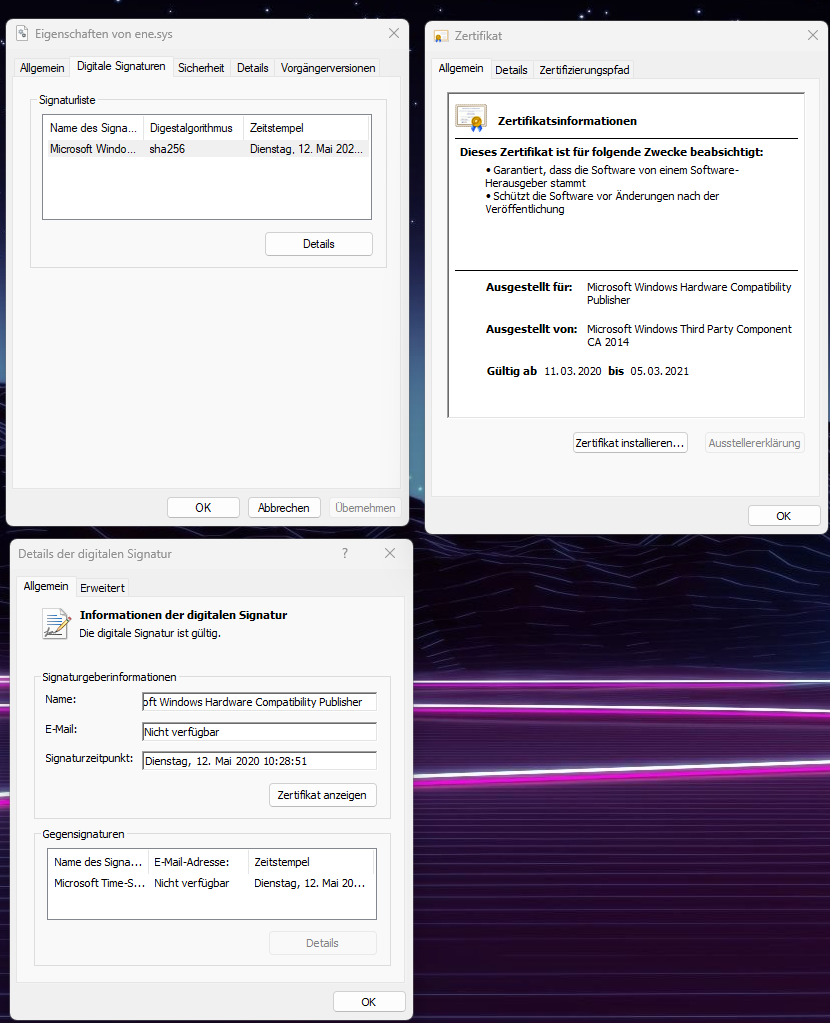Screen dimensions: 830x1023
Task: Click the Zertifikat anzeigen button
Action: pos(322,795)
